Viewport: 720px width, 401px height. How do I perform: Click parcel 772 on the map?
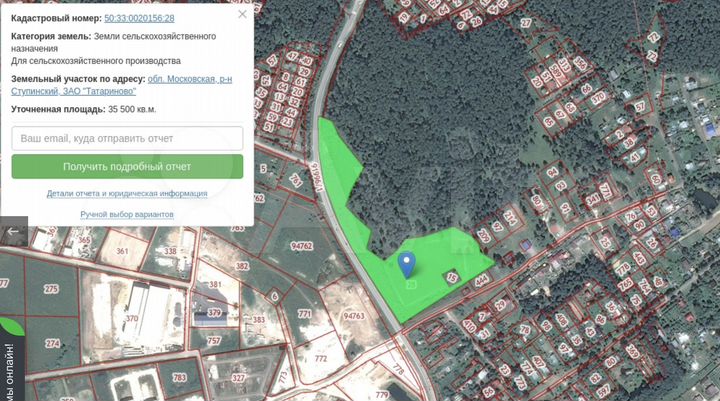click(320, 358)
